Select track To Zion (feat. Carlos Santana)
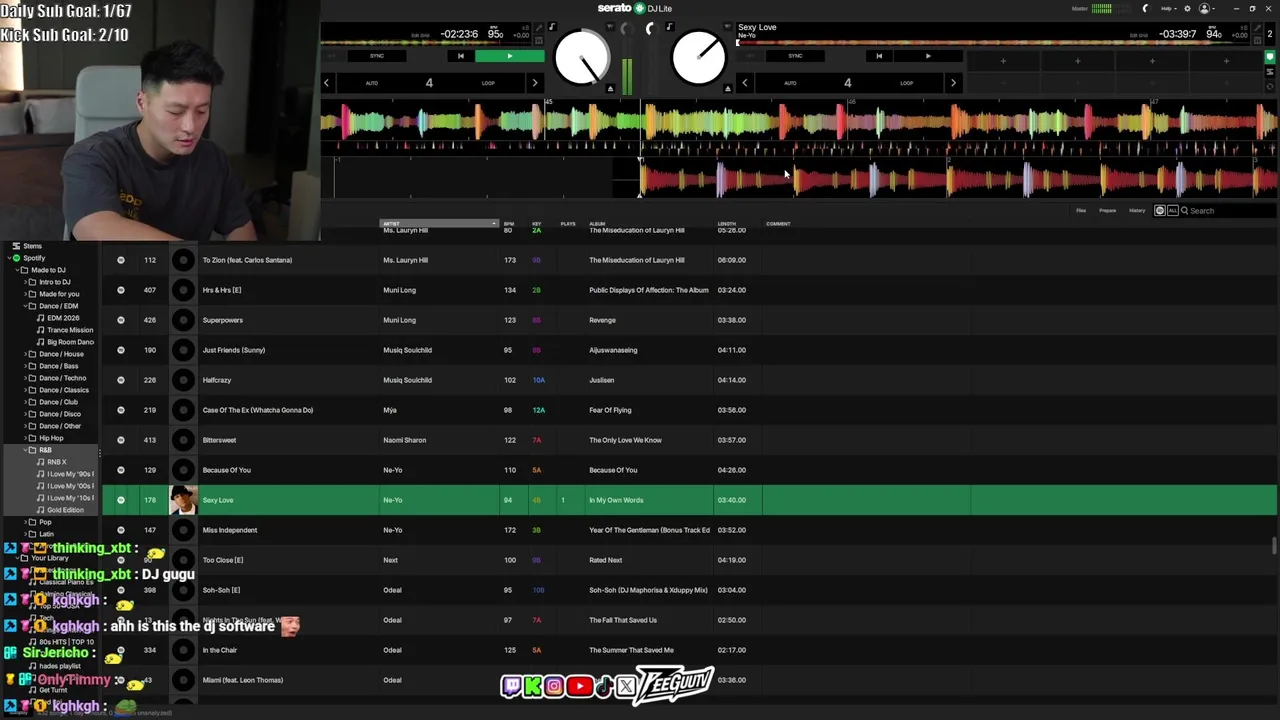The image size is (1280, 720). 247,260
